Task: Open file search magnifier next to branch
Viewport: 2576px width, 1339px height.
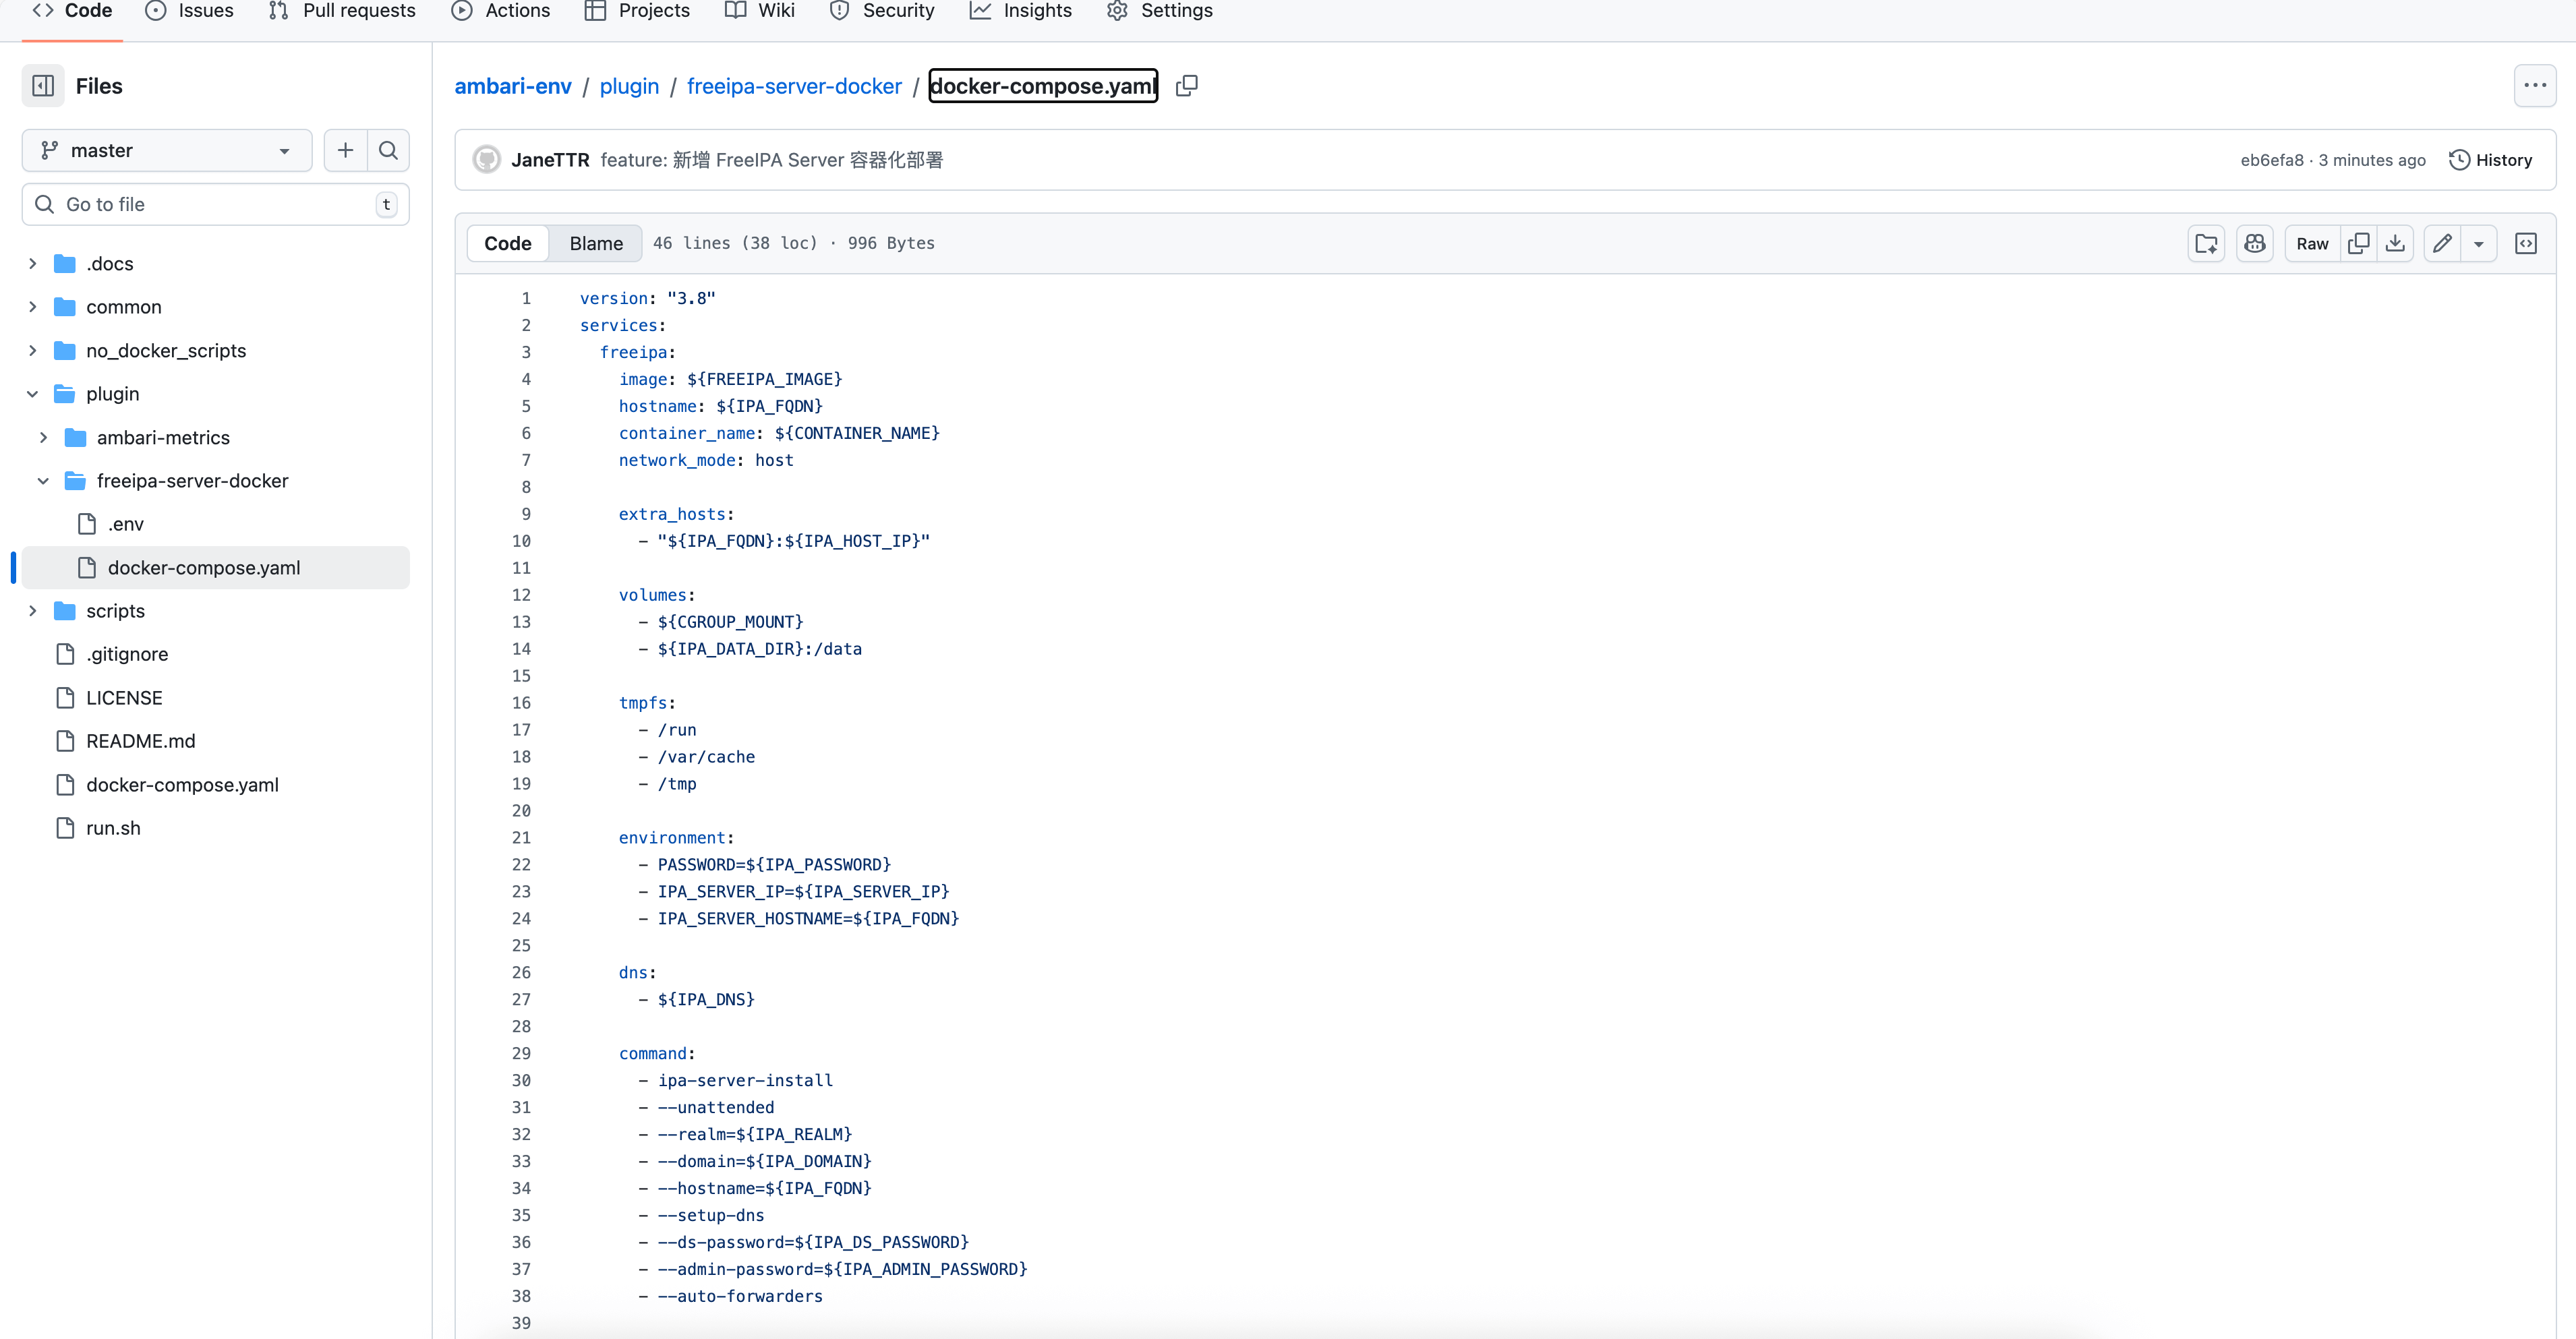Action: tap(388, 150)
